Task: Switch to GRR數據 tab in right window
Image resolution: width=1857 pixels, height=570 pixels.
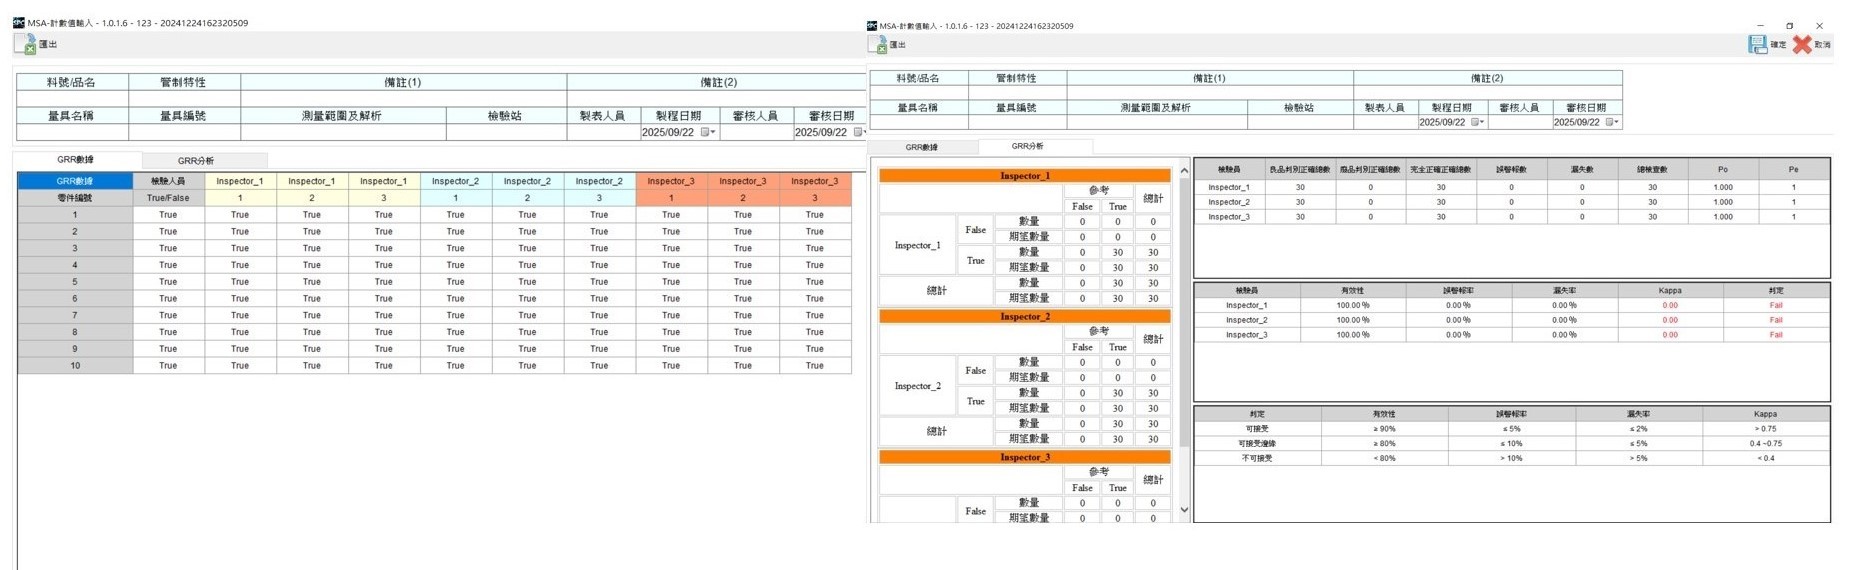Action: click(921, 147)
